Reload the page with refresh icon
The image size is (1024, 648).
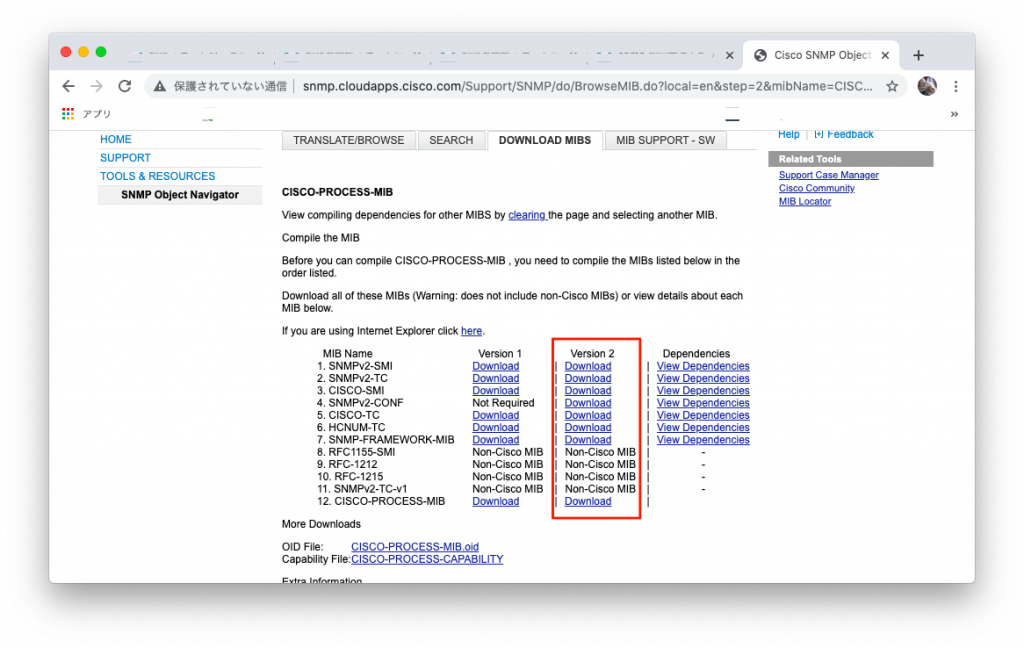pos(125,86)
